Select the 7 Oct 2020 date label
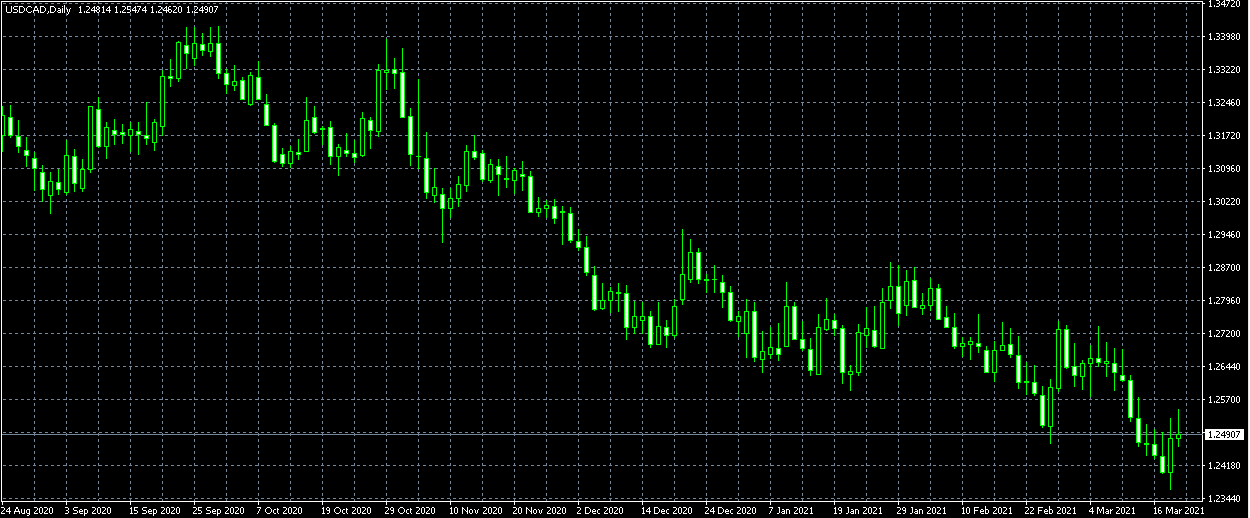Image resolution: width=1250 pixels, height=518 pixels. [279, 510]
